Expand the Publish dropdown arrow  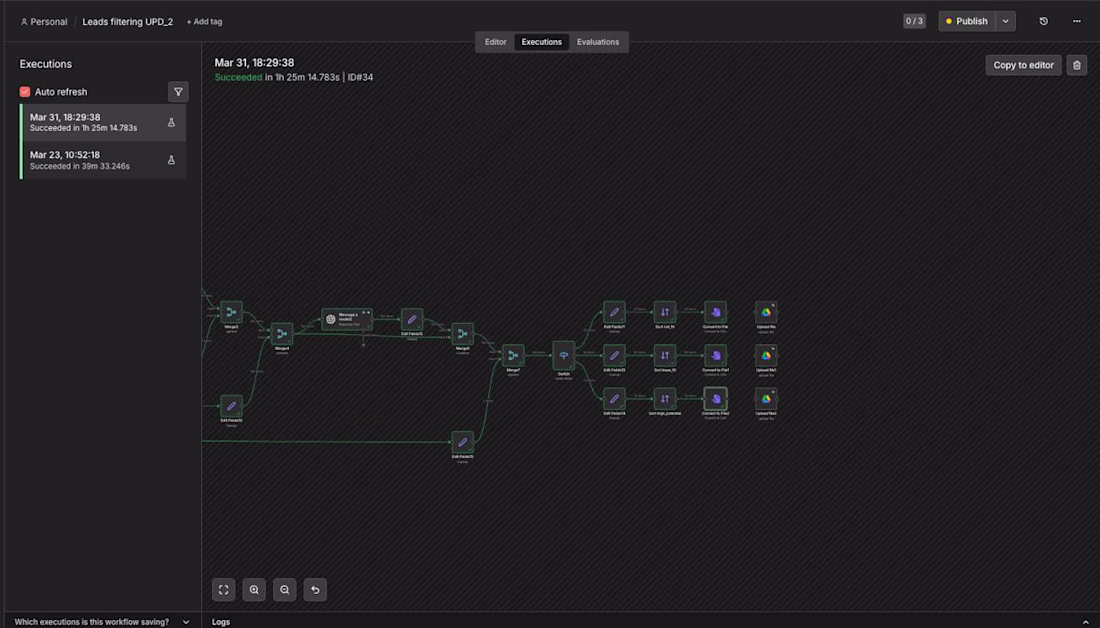coord(1005,21)
